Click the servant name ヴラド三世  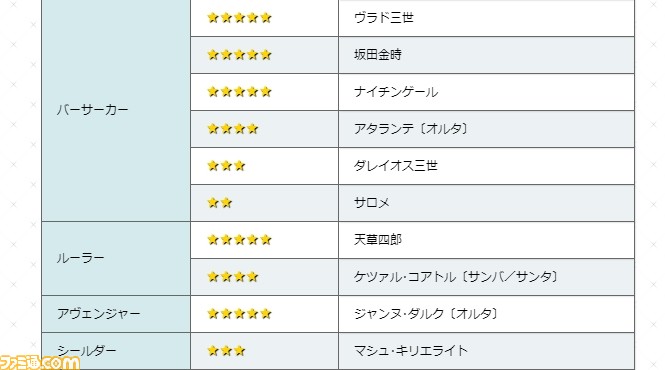coord(383,18)
